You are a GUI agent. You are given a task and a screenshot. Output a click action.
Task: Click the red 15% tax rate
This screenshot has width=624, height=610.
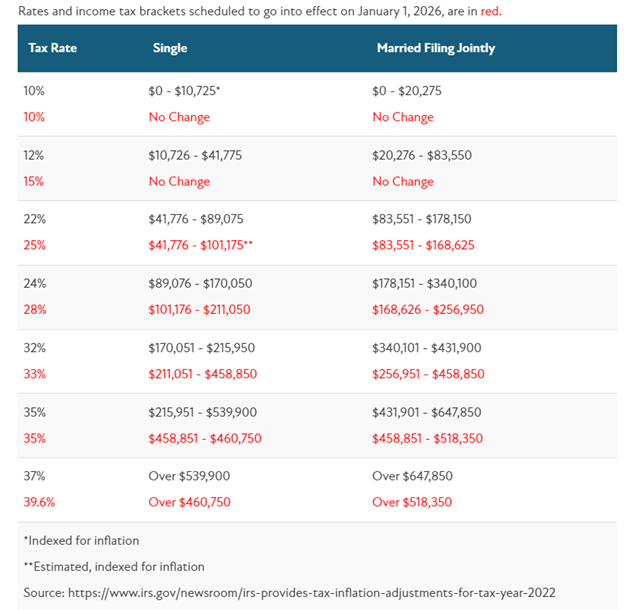(34, 181)
